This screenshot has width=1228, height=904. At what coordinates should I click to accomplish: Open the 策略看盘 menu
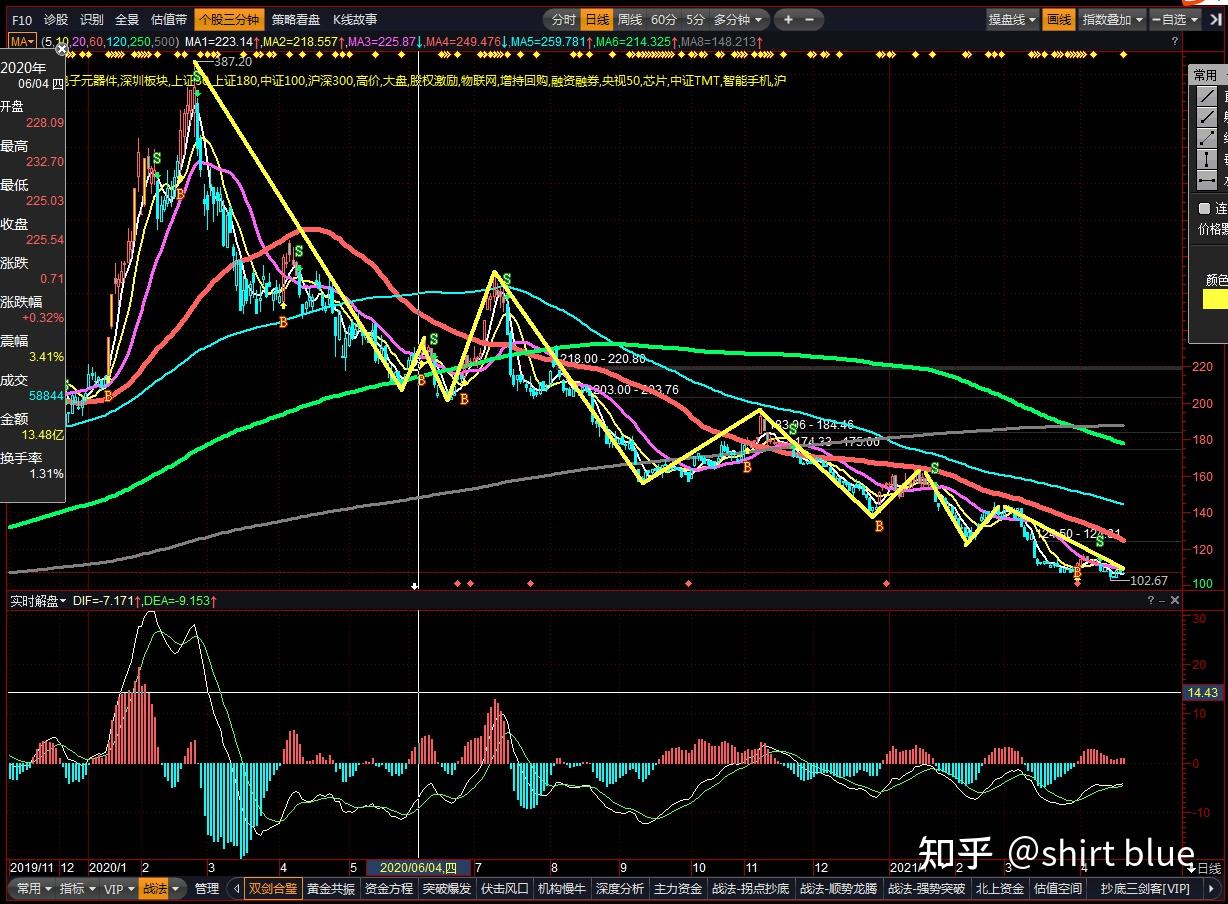click(x=296, y=19)
